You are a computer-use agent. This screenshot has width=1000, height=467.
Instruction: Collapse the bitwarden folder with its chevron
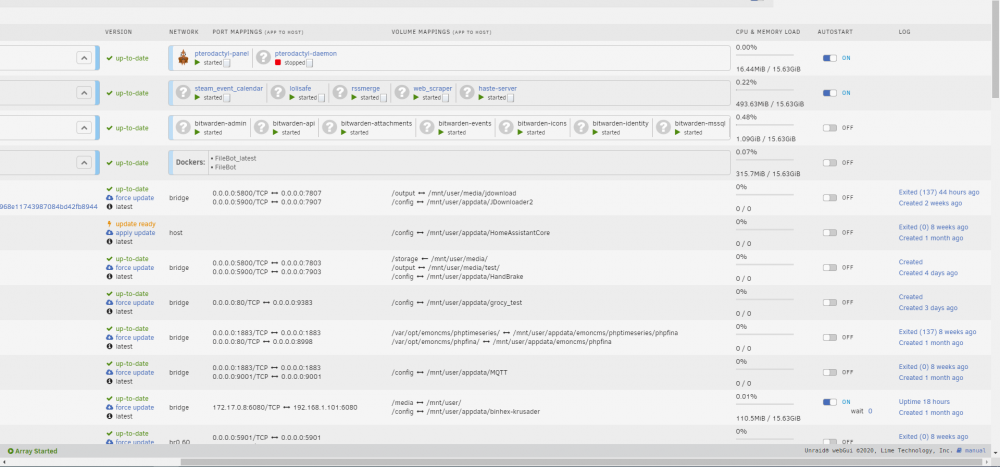(x=84, y=128)
